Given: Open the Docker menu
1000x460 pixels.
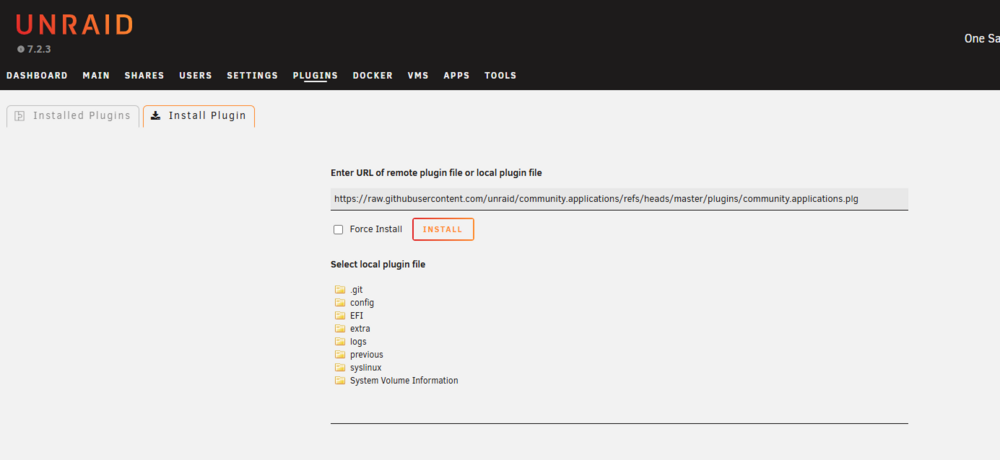Looking at the screenshot, I should click(x=372, y=75).
